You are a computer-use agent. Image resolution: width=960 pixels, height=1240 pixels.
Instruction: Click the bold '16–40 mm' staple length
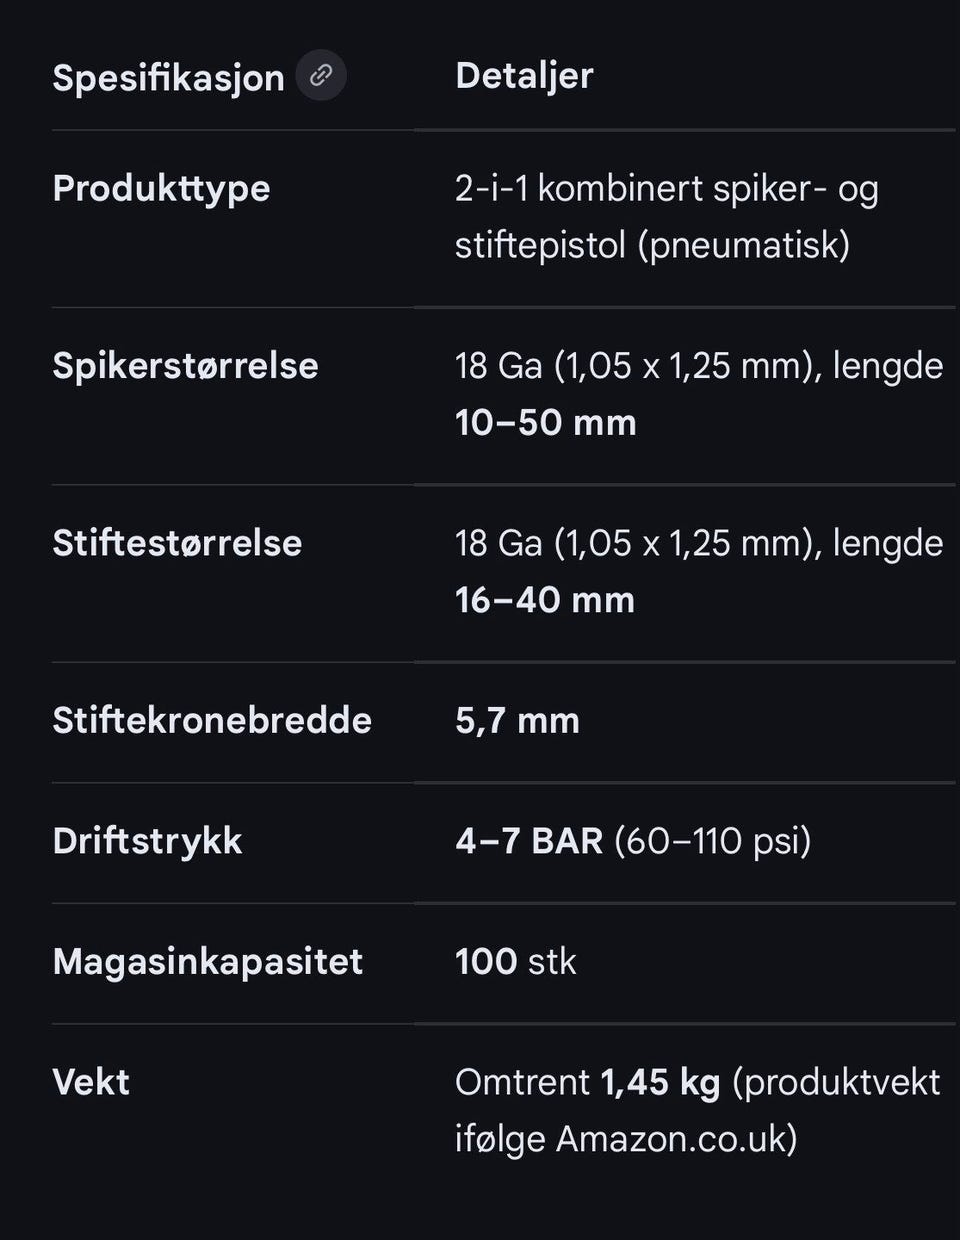[545, 600]
